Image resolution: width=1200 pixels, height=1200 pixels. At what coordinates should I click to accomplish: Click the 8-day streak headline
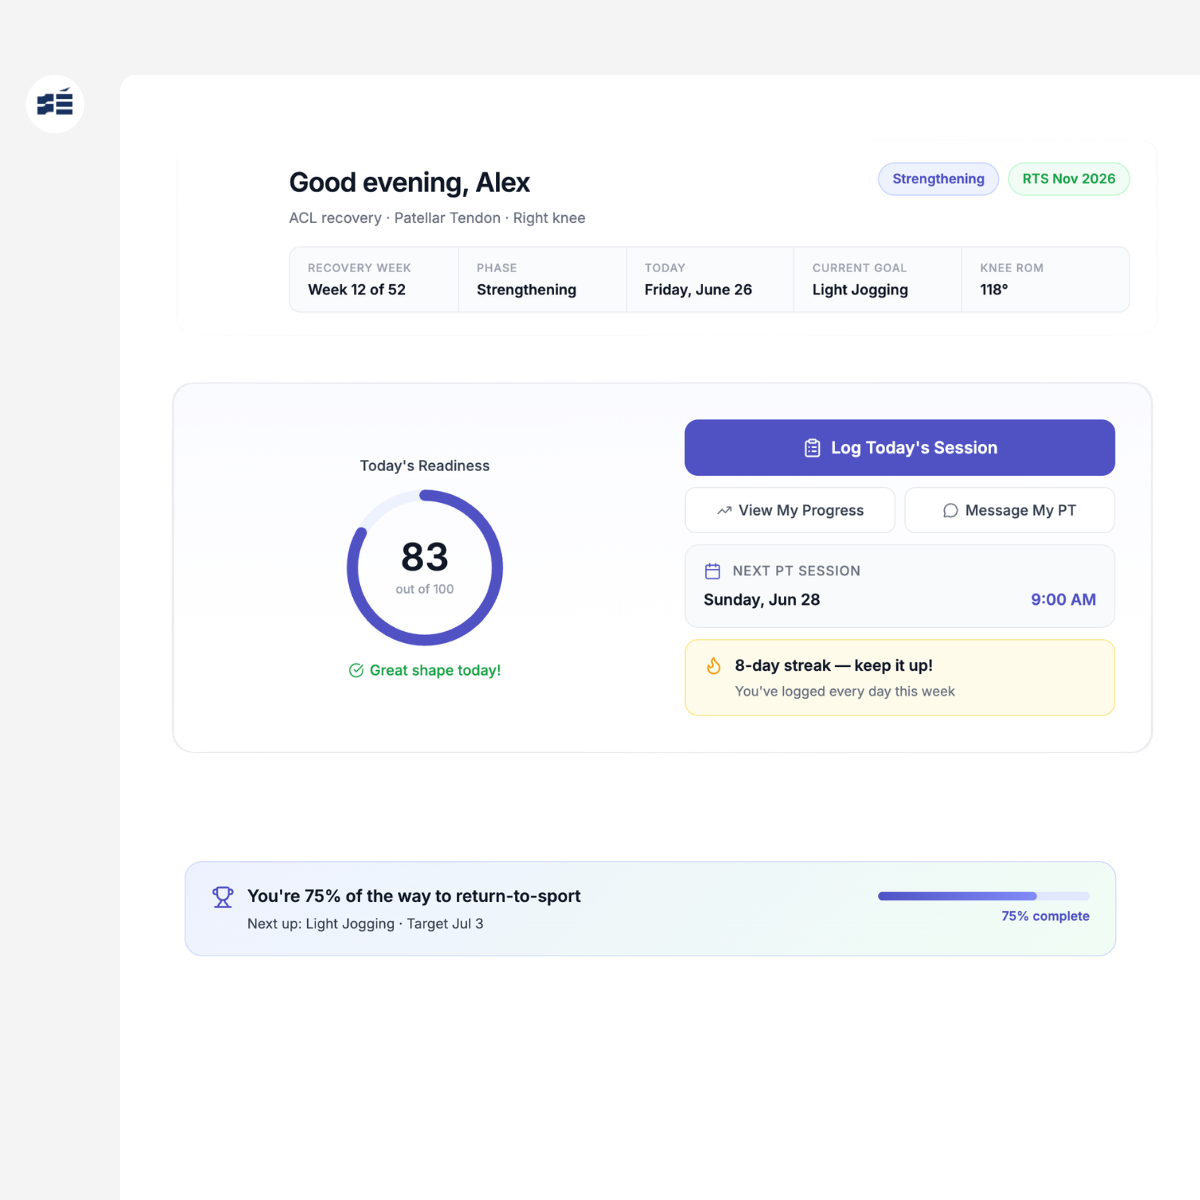point(834,665)
